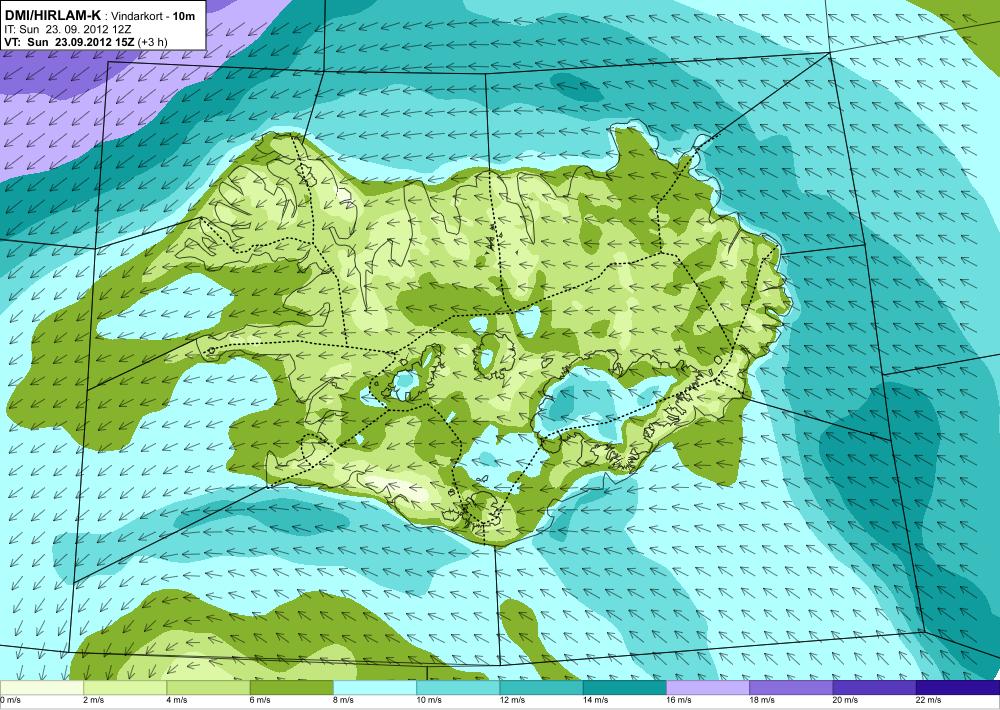This screenshot has height=710, width=1000.
Task: Click the light turquoise 10–12 m/s legend swatch
Action: click(x=458, y=688)
